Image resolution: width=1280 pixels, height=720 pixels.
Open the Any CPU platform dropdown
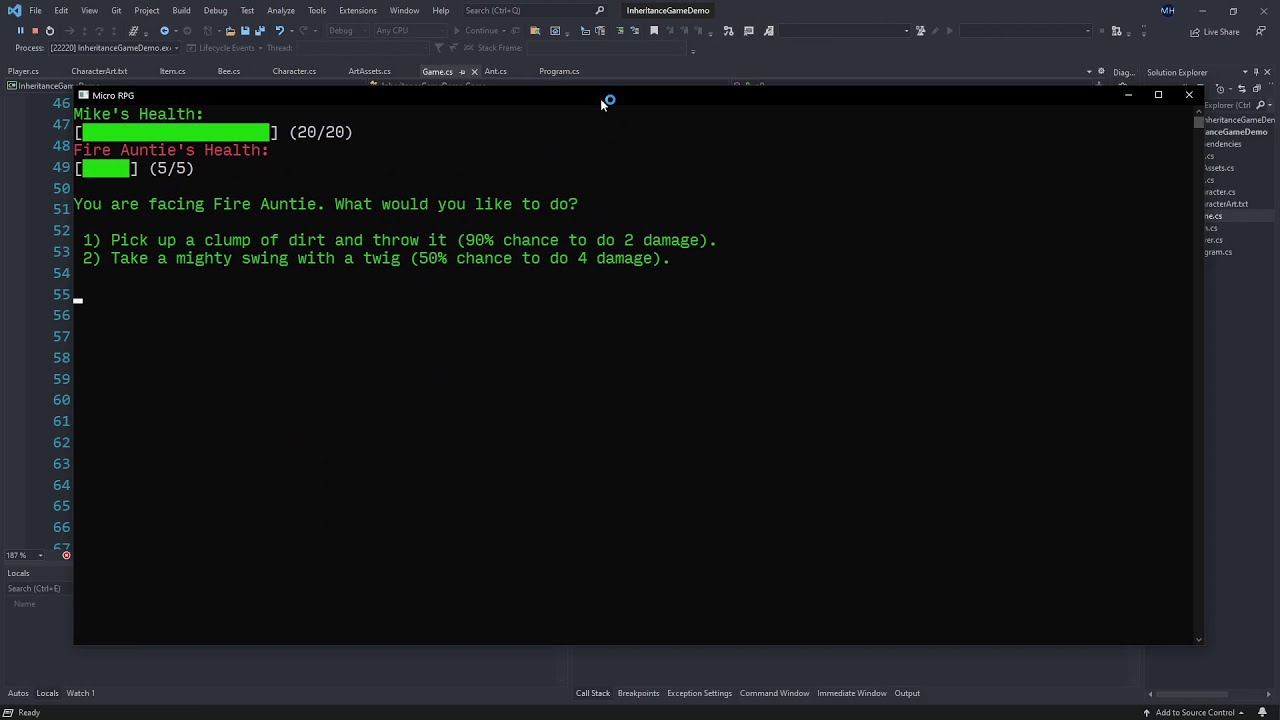409,31
